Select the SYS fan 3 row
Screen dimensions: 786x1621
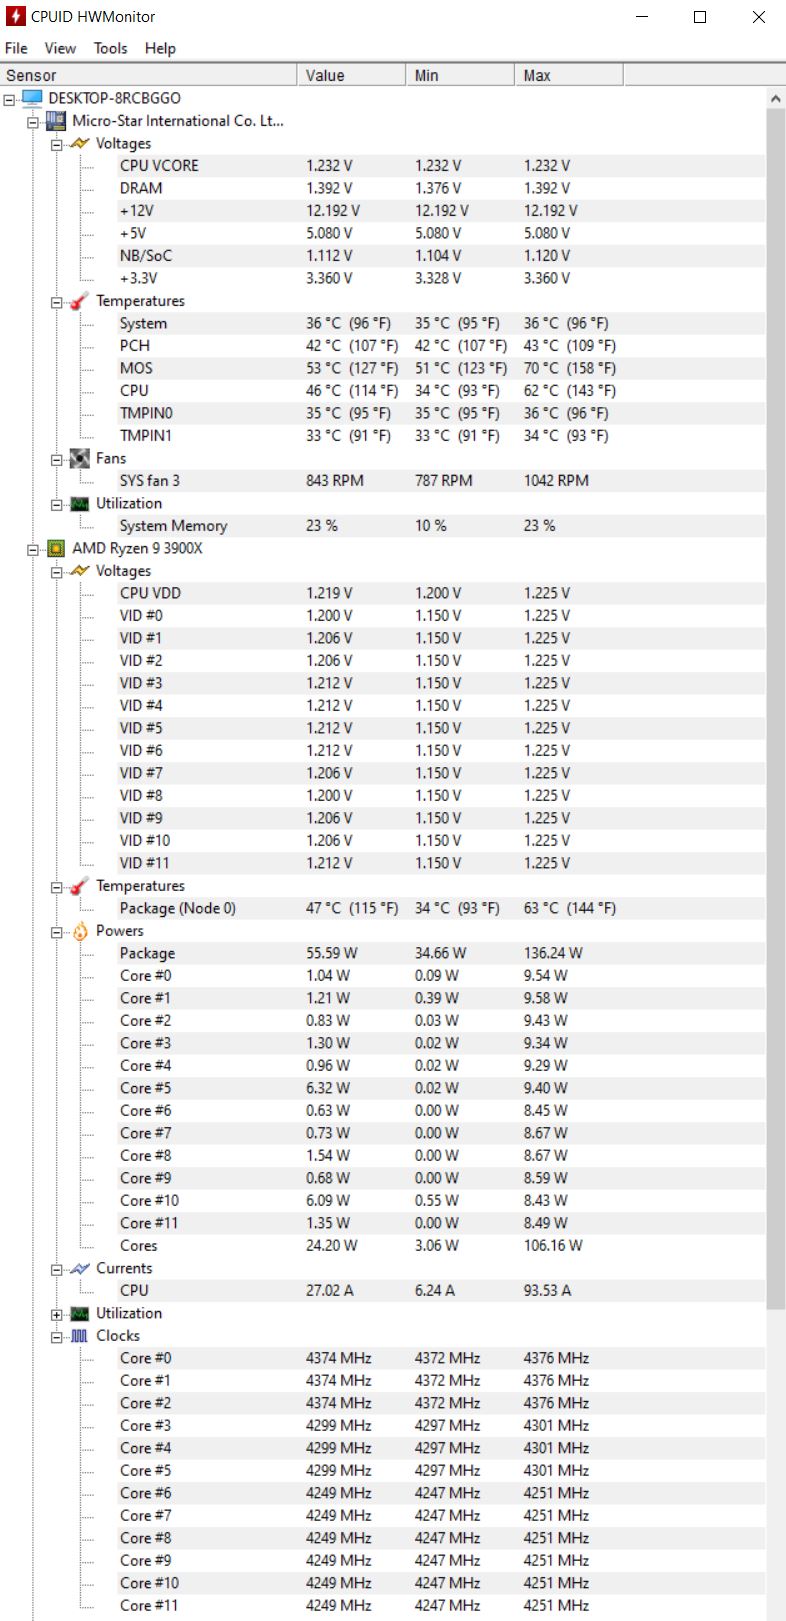pyautogui.click(x=441, y=481)
